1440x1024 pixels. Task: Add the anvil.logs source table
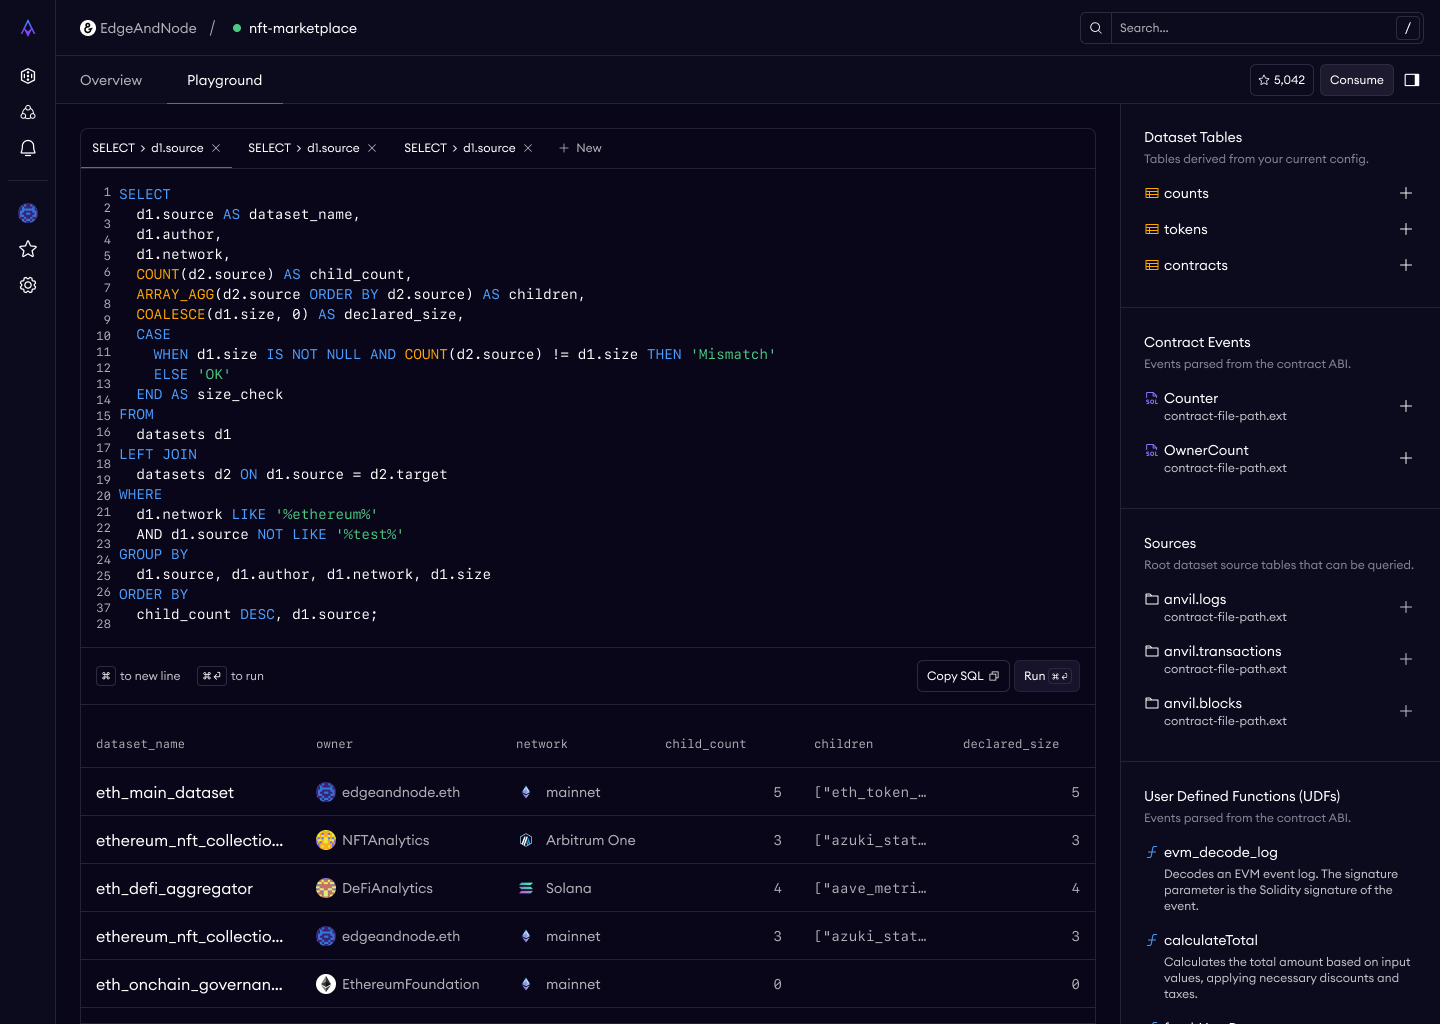(x=1405, y=607)
